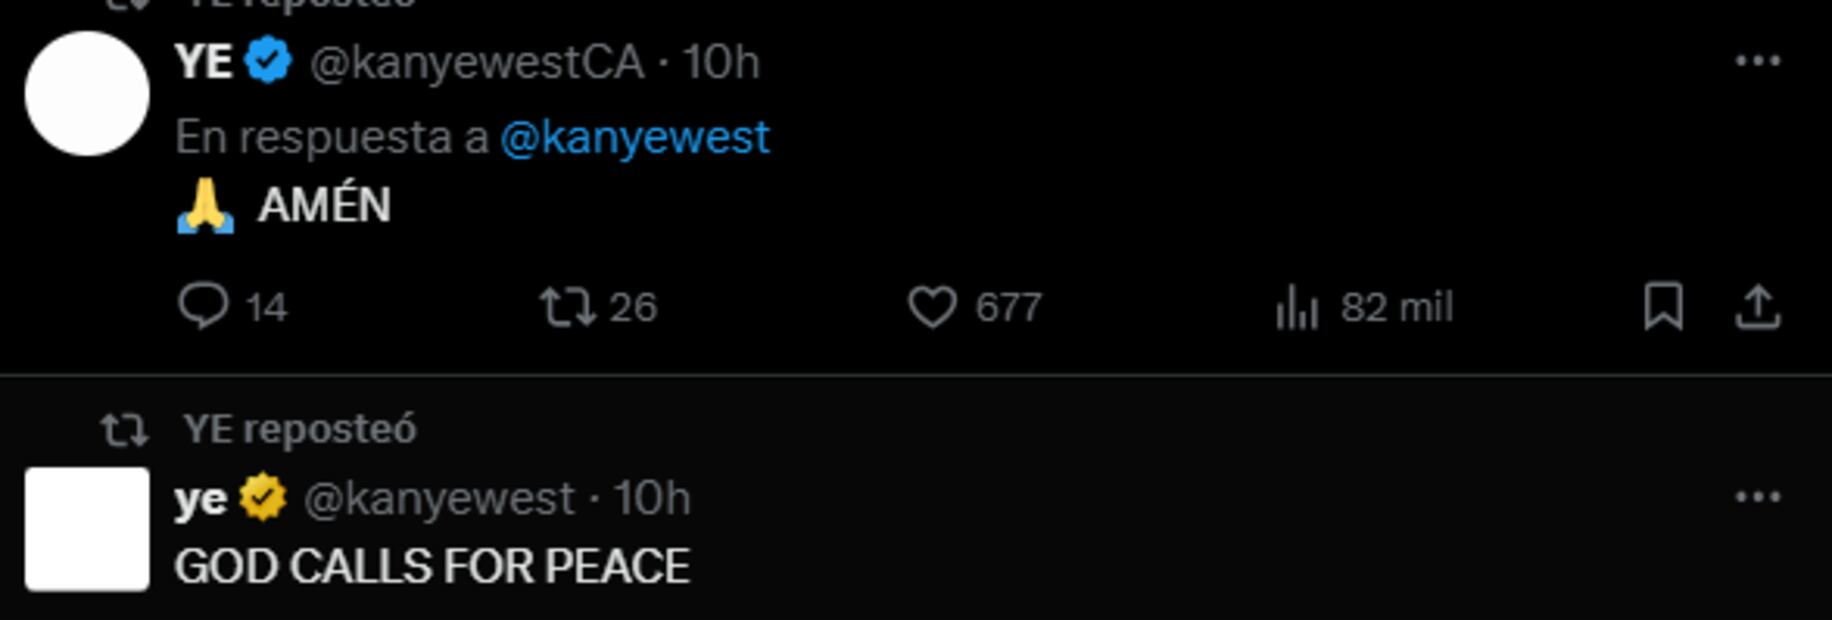
Task: Open more options for @kanyewestCA tweet
Action: pos(1757,62)
